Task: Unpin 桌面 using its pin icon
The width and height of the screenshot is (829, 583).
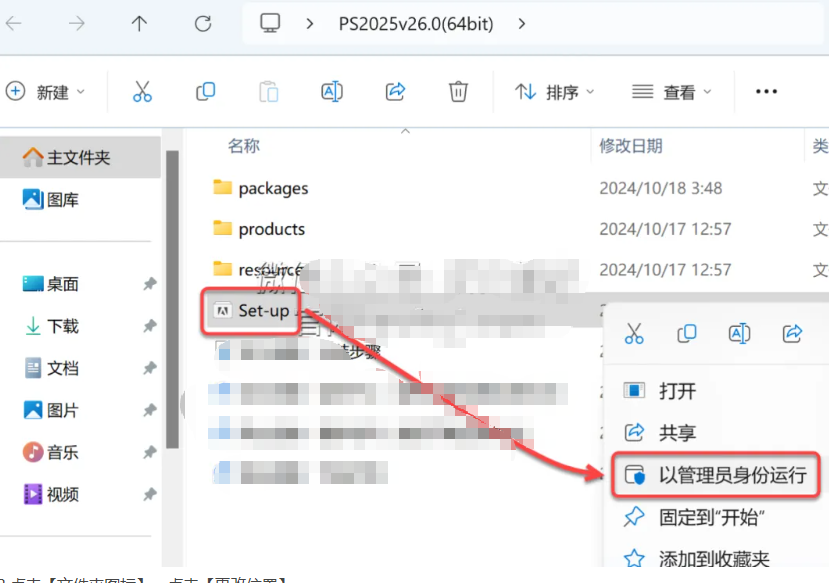Action: [x=150, y=284]
